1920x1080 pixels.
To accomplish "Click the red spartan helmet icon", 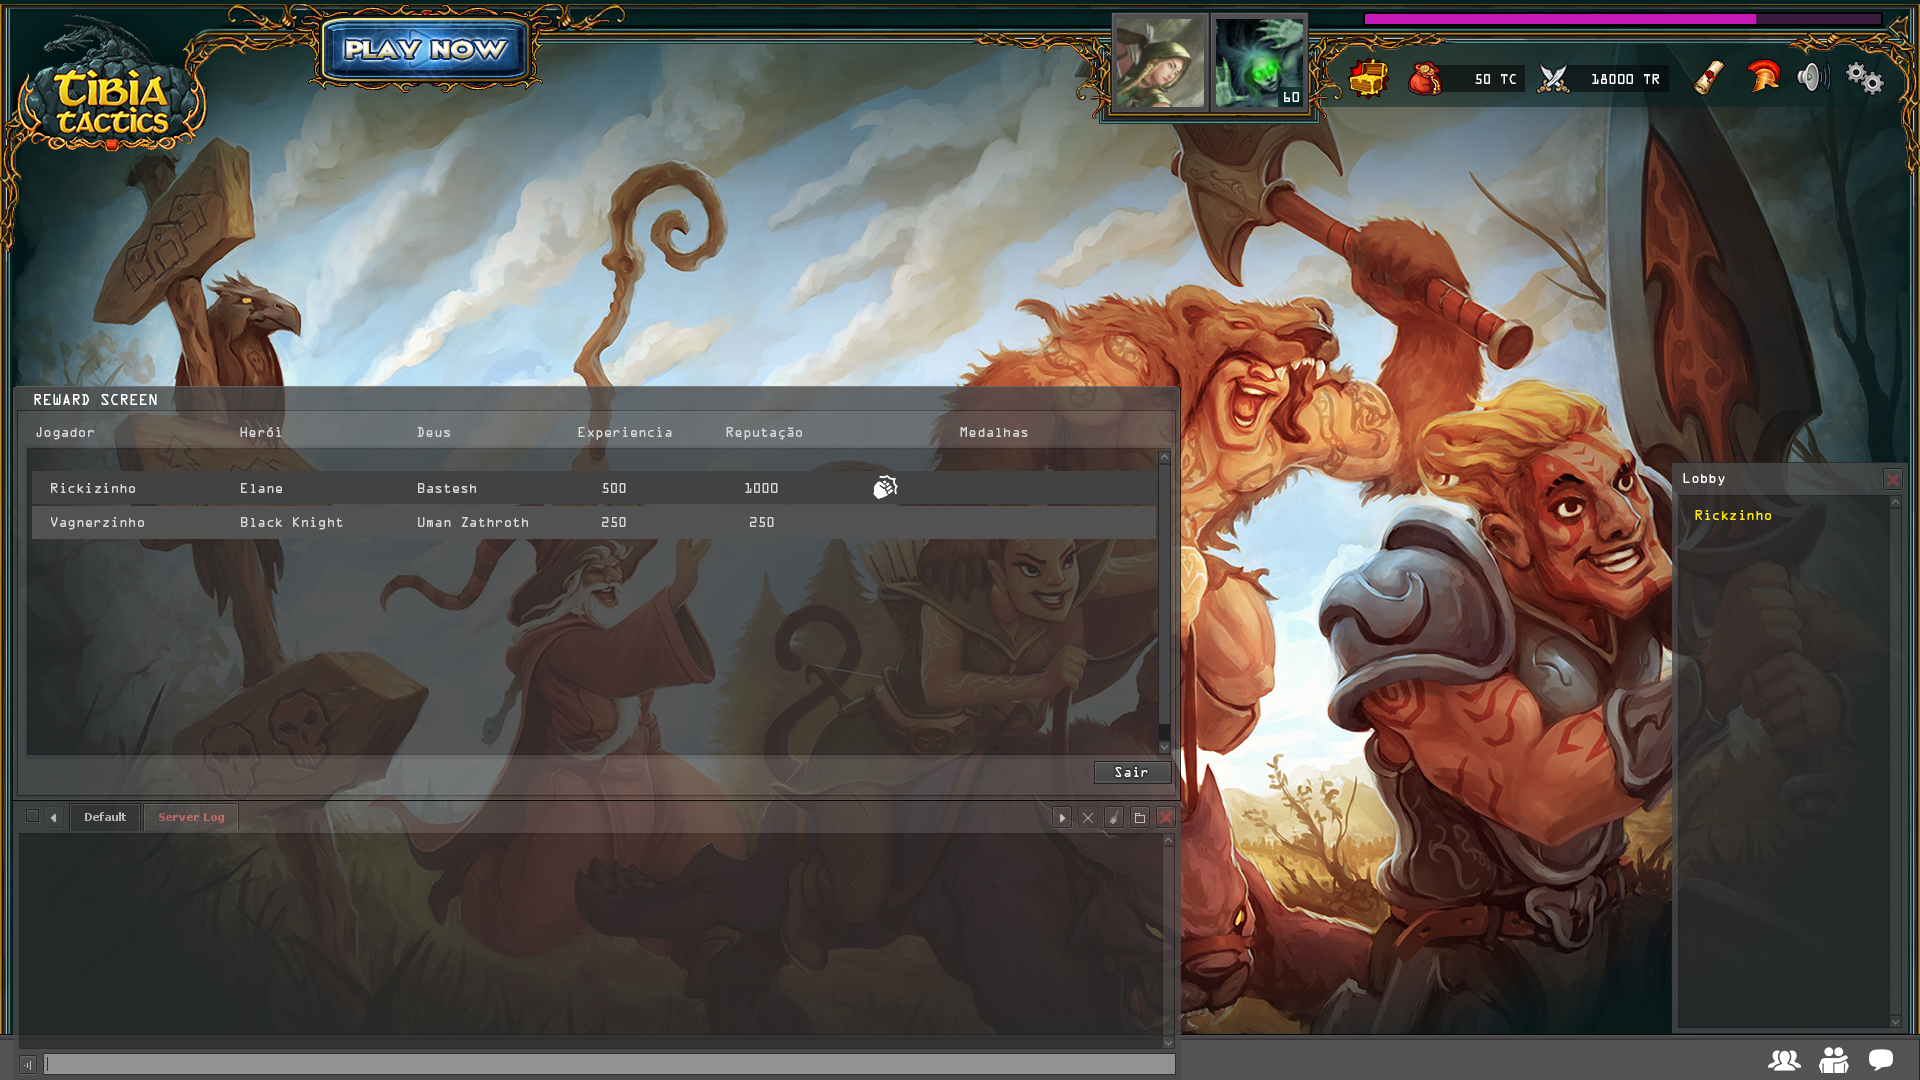I will tap(1764, 76).
